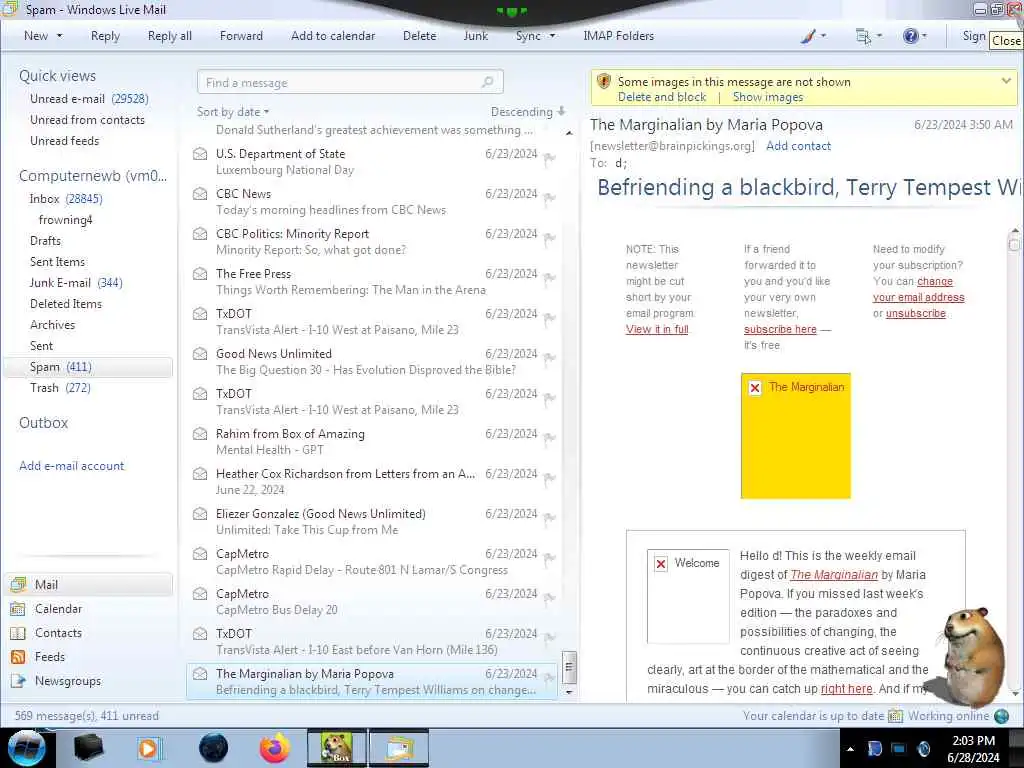Viewport: 1024px width, 768px height.
Task: Launch Firefox from the taskbar
Action: (274, 748)
